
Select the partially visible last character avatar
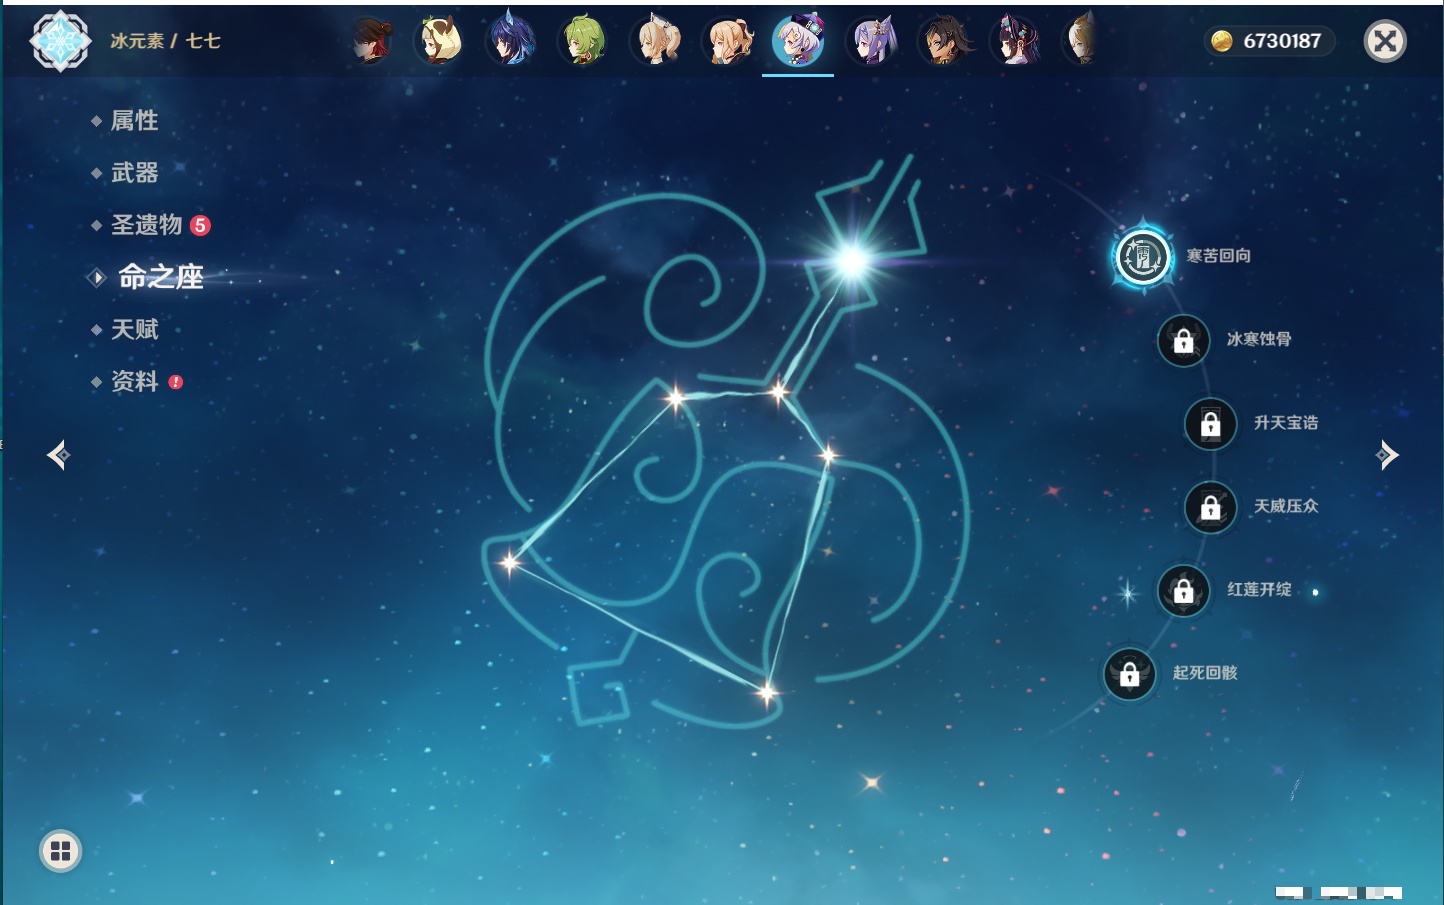(1080, 40)
